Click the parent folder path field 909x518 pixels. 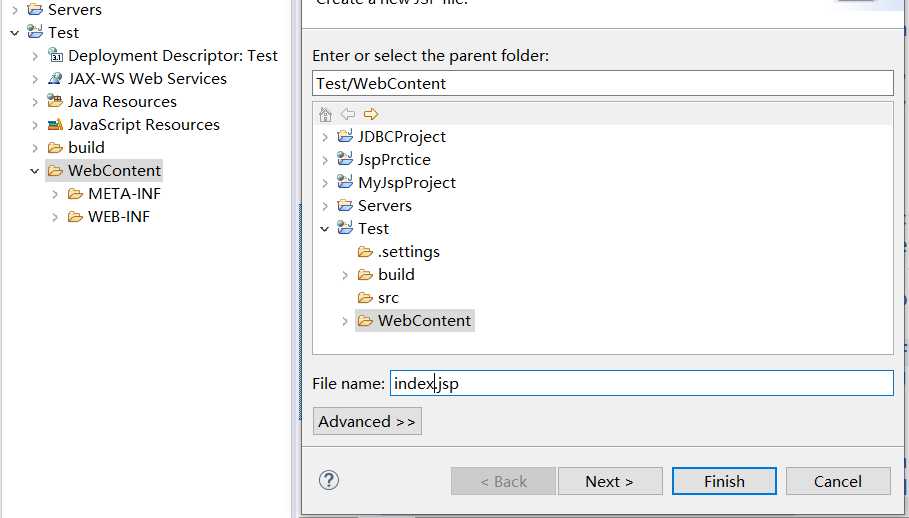pos(603,83)
